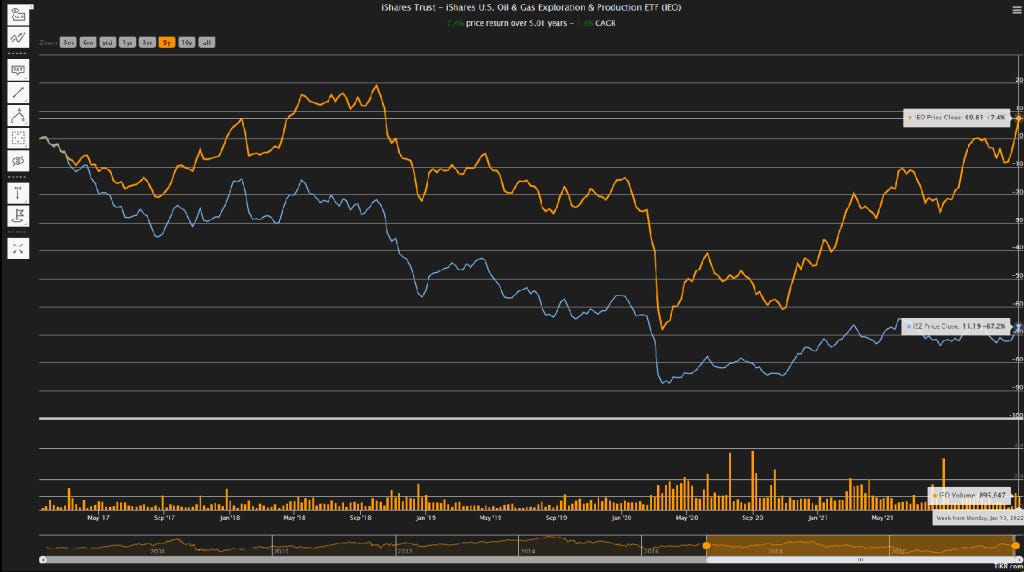Click the orange IEO endpoint marker
The height and width of the screenshot is (572, 1024).
(1017, 119)
